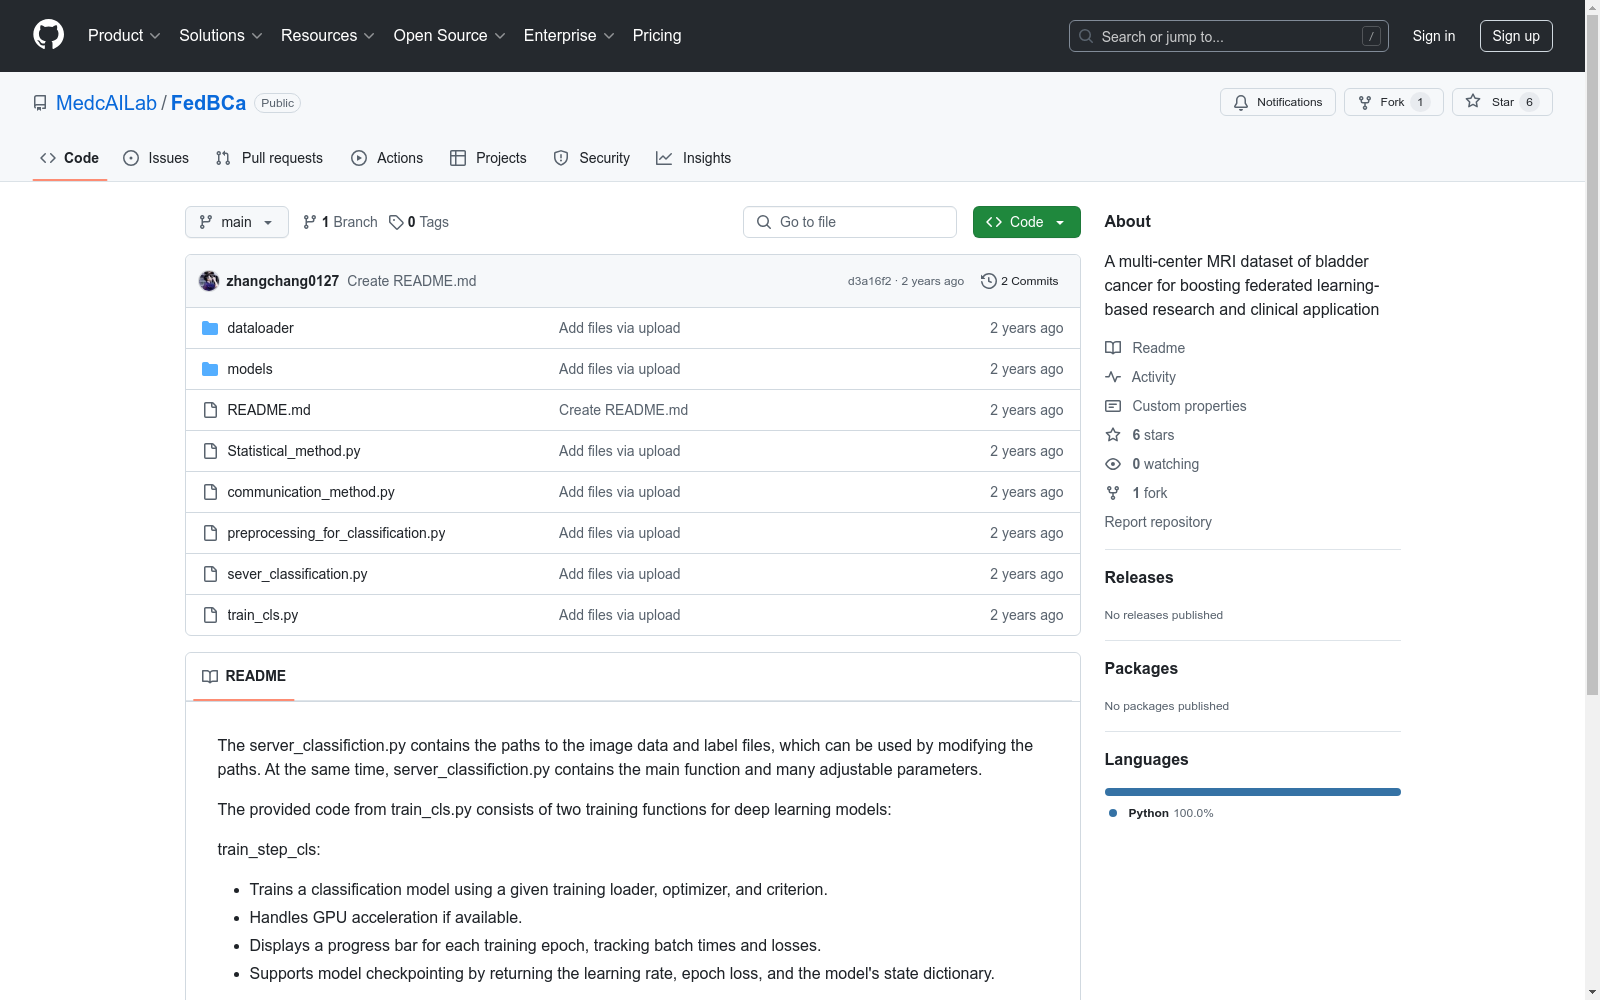Click the Sign in link
The width and height of the screenshot is (1600, 1000).
[x=1434, y=36]
